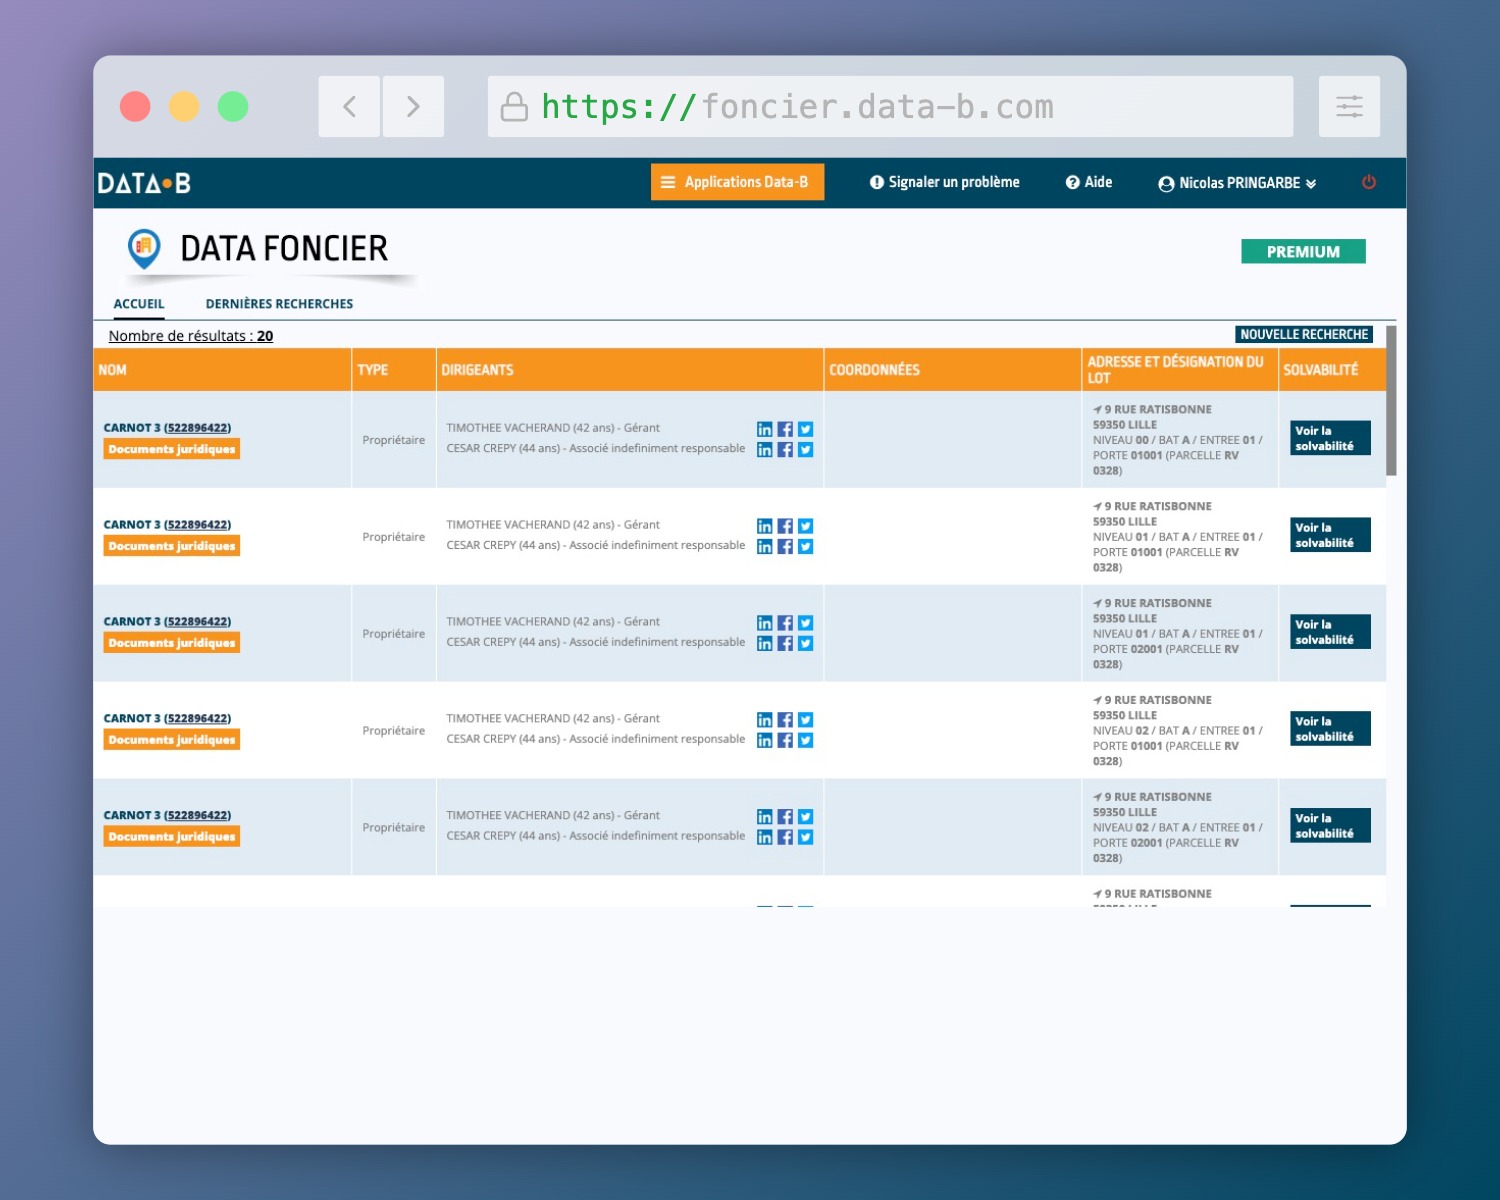Click the hamburger icon inside Applications Data-B
The width and height of the screenshot is (1500, 1200).
[x=668, y=182]
